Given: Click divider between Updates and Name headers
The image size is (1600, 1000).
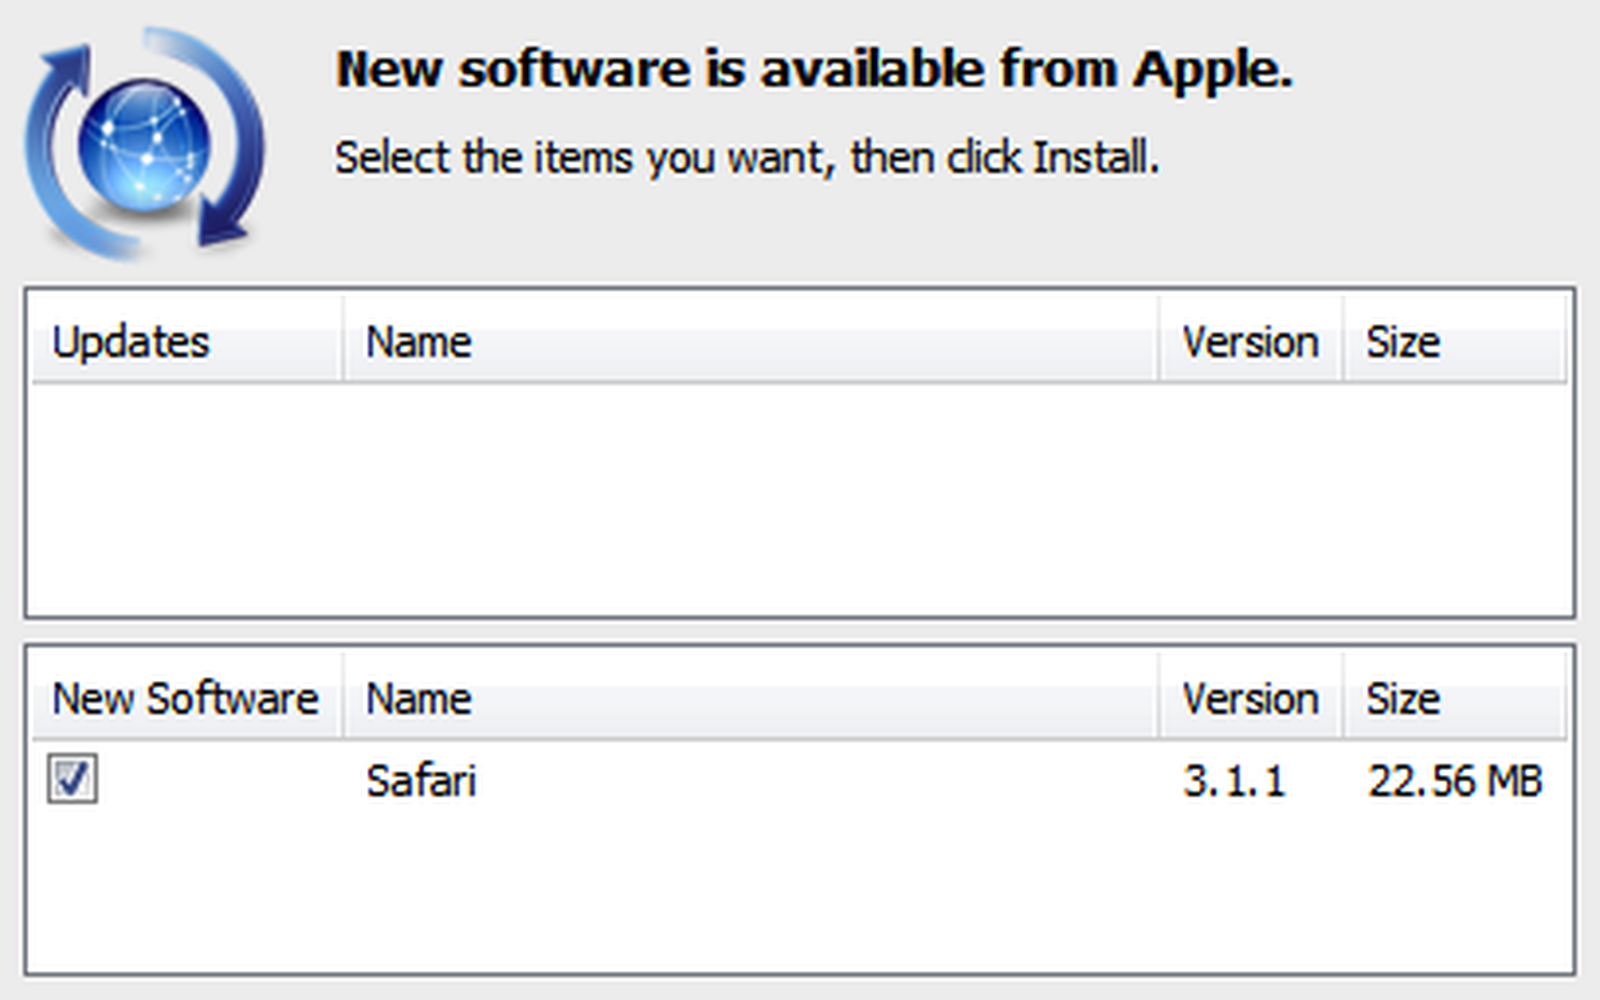Looking at the screenshot, I should [x=343, y=340].
